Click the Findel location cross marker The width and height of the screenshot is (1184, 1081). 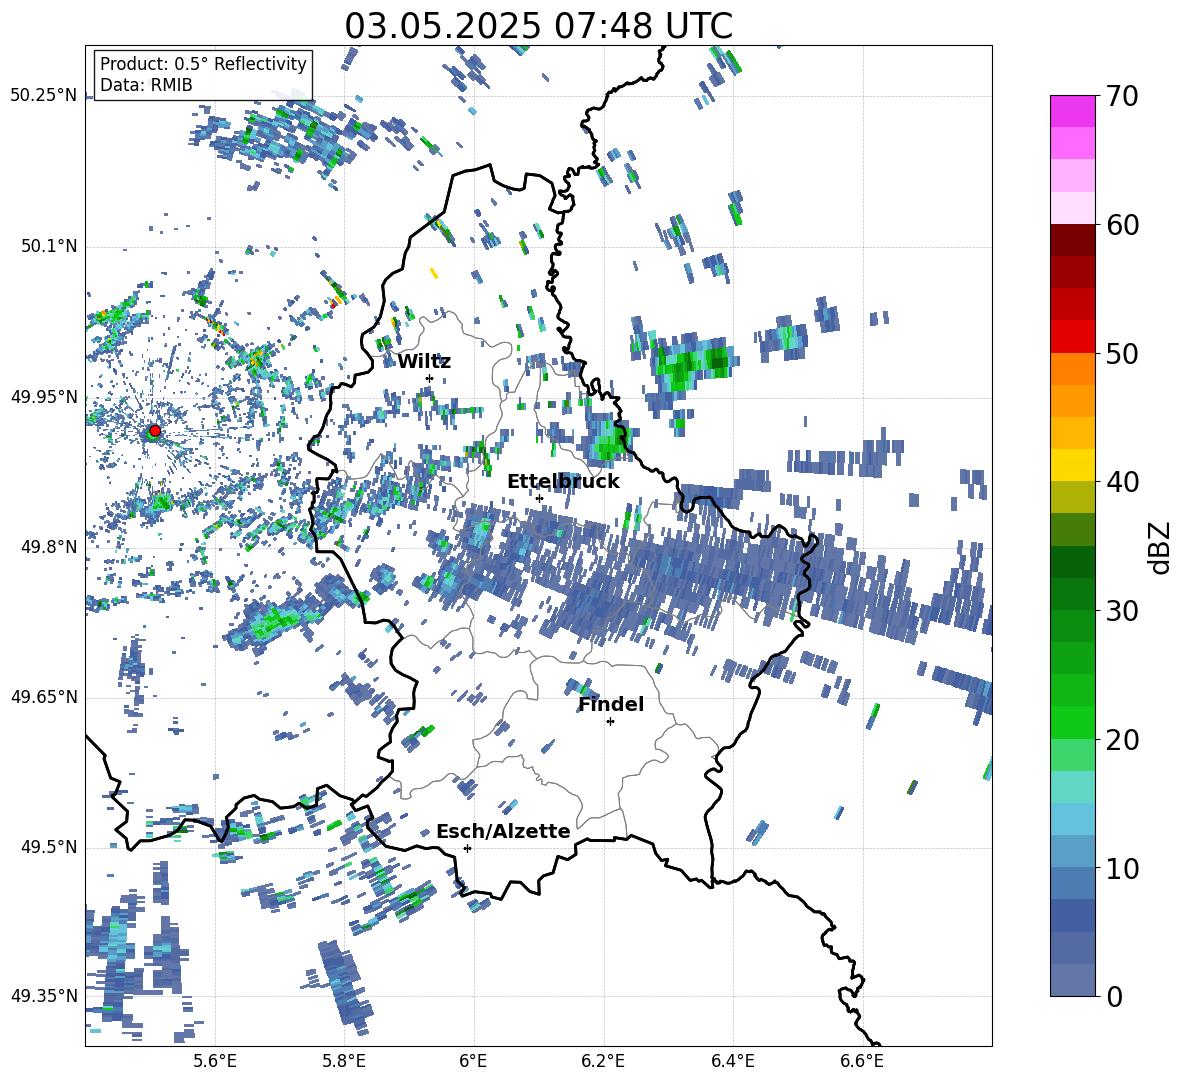(x=610, y=722)
